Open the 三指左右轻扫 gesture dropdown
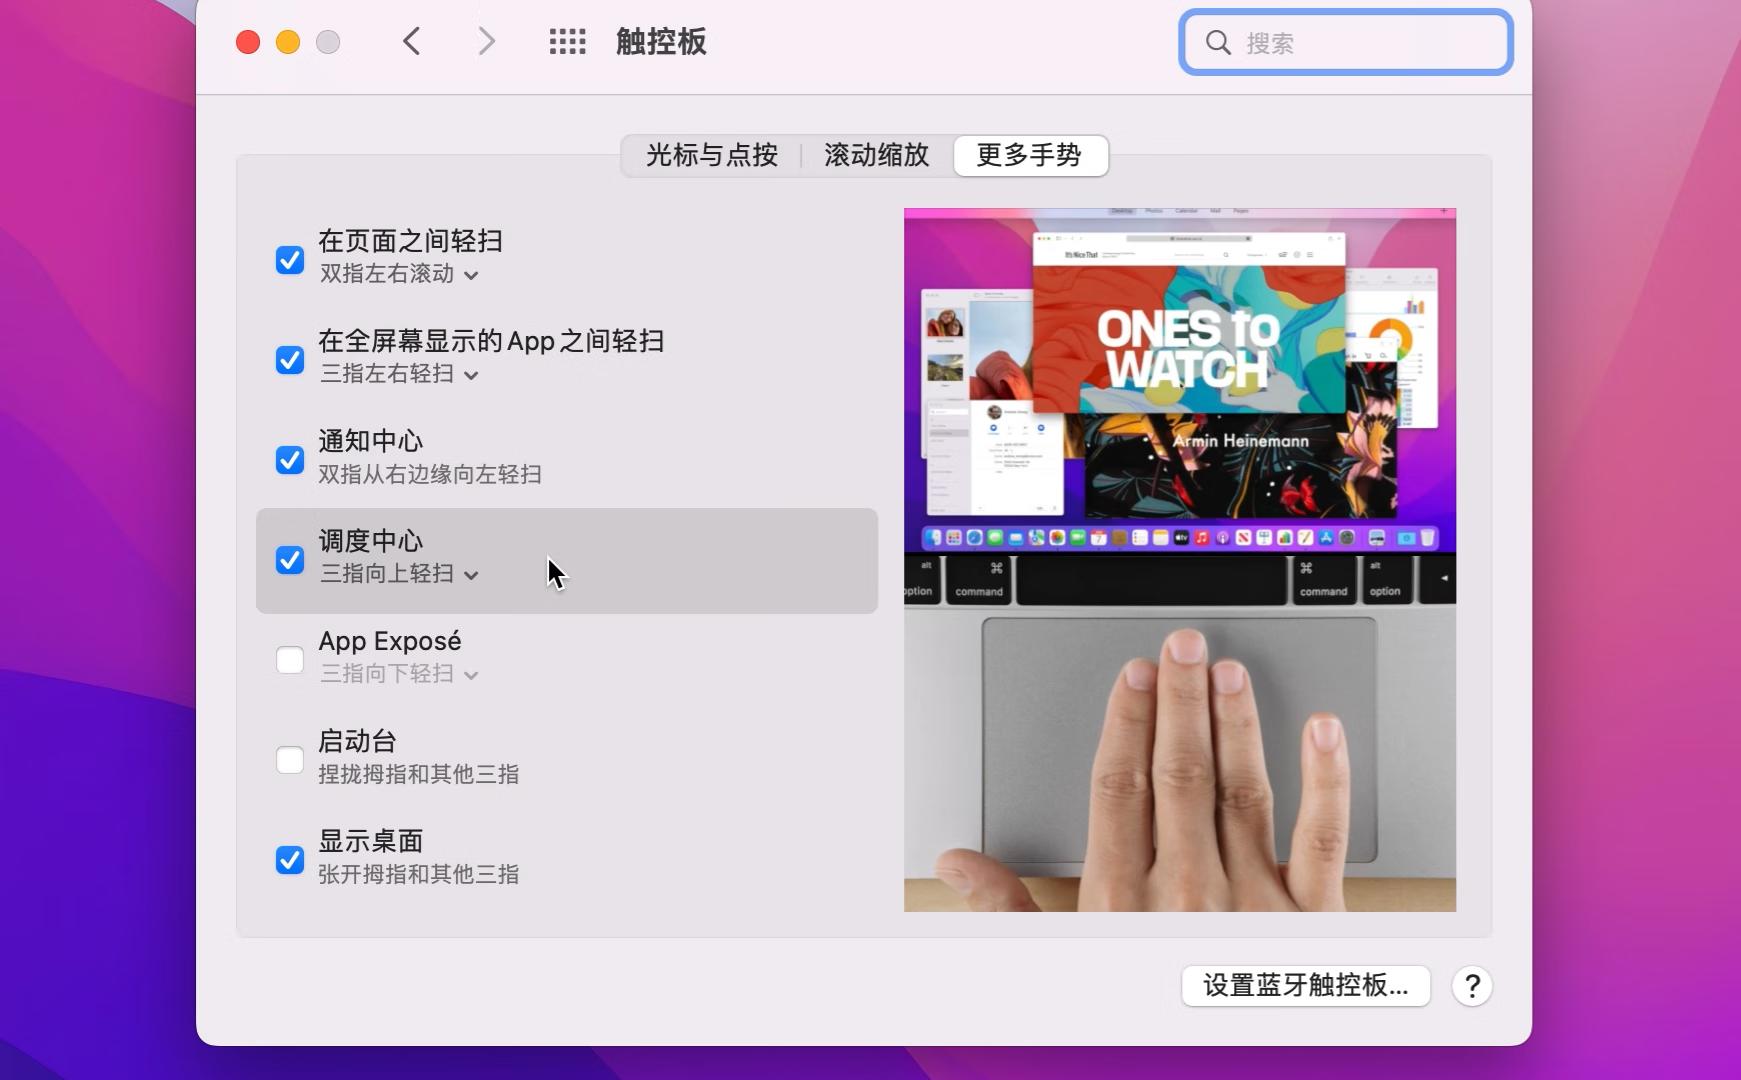The height and width of the screenshot is (1080, 1741). tap(471, 374)
